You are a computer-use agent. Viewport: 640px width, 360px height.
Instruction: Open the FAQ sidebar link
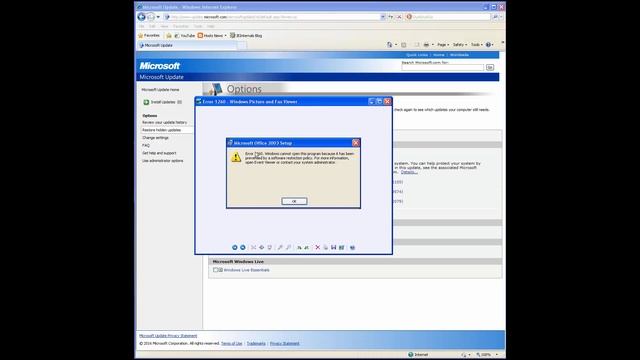tap(146, 145)
